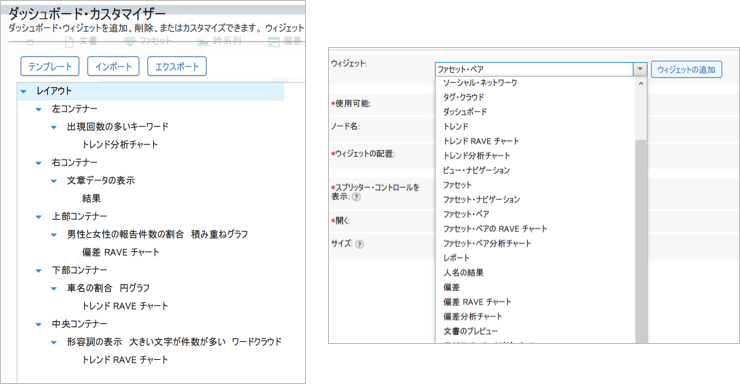Collapse the 左コンテナー node arrow

pyautogui.click(x=39, y=109)
